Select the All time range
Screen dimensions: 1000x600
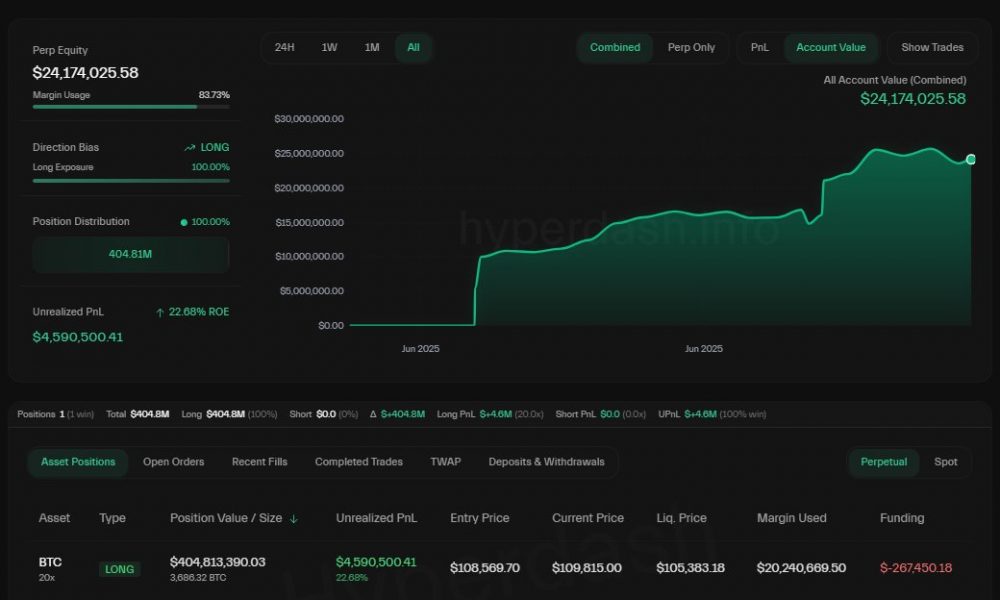point(413,47)
